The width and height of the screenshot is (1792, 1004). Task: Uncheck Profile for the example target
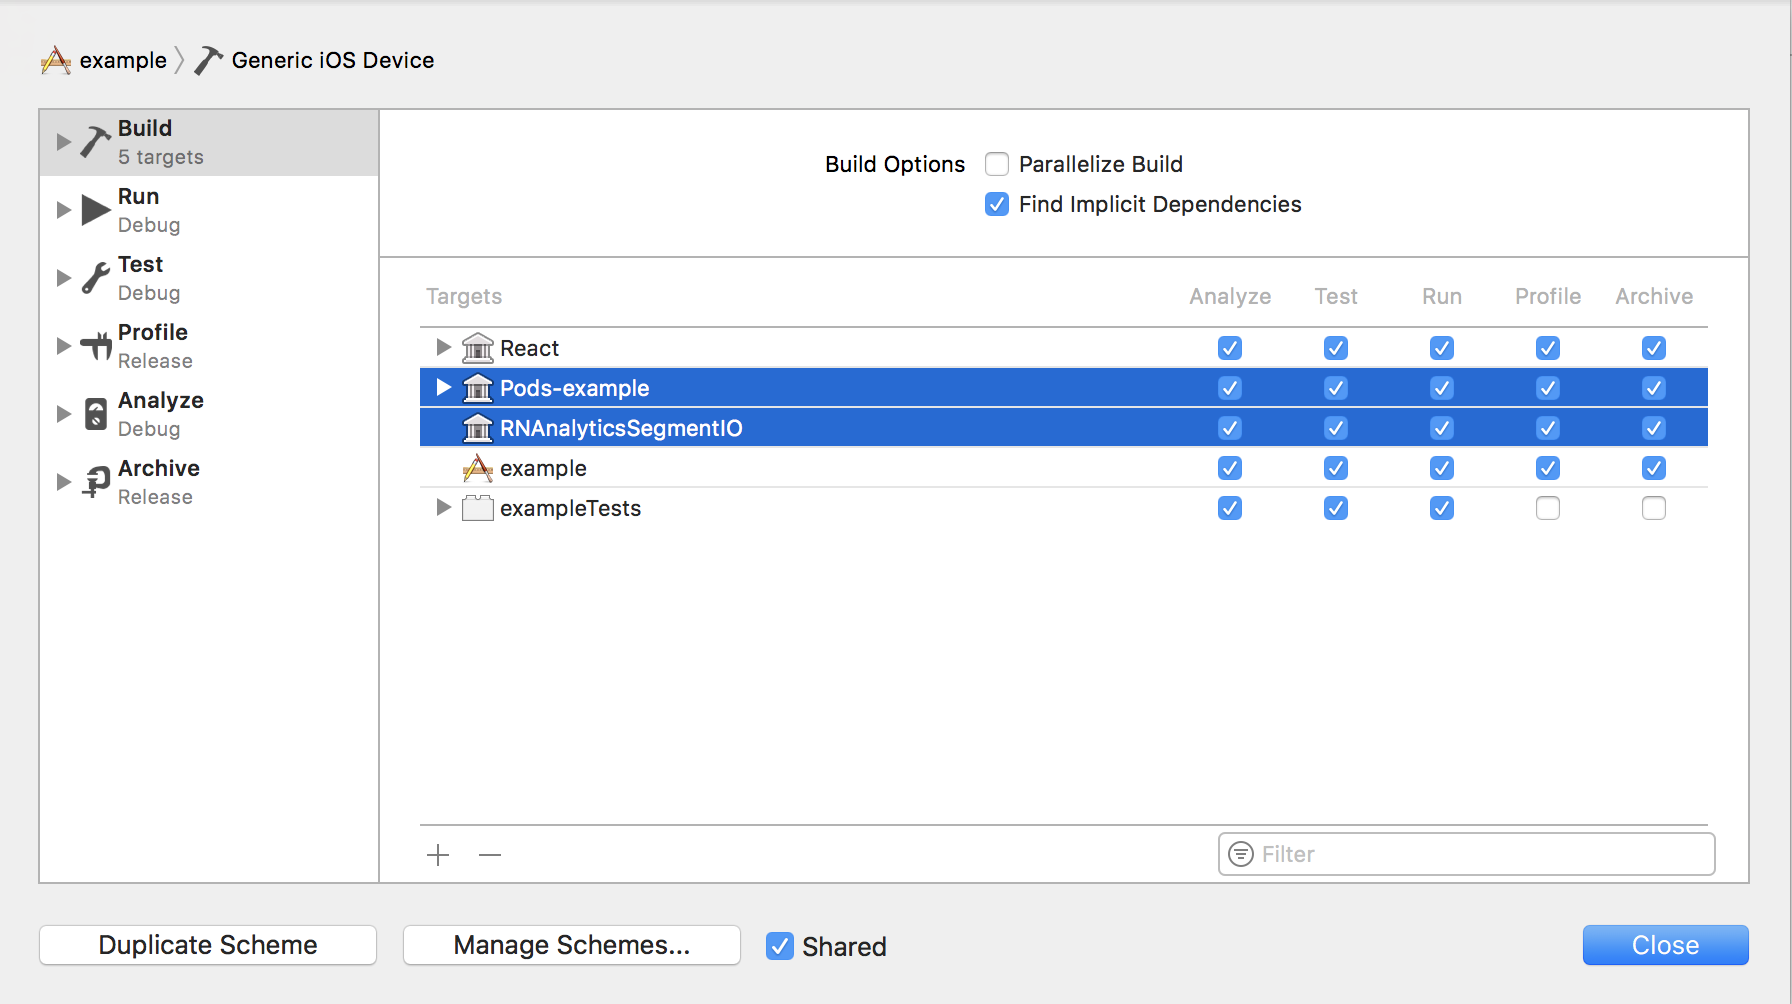click(x=1548, y=468)
